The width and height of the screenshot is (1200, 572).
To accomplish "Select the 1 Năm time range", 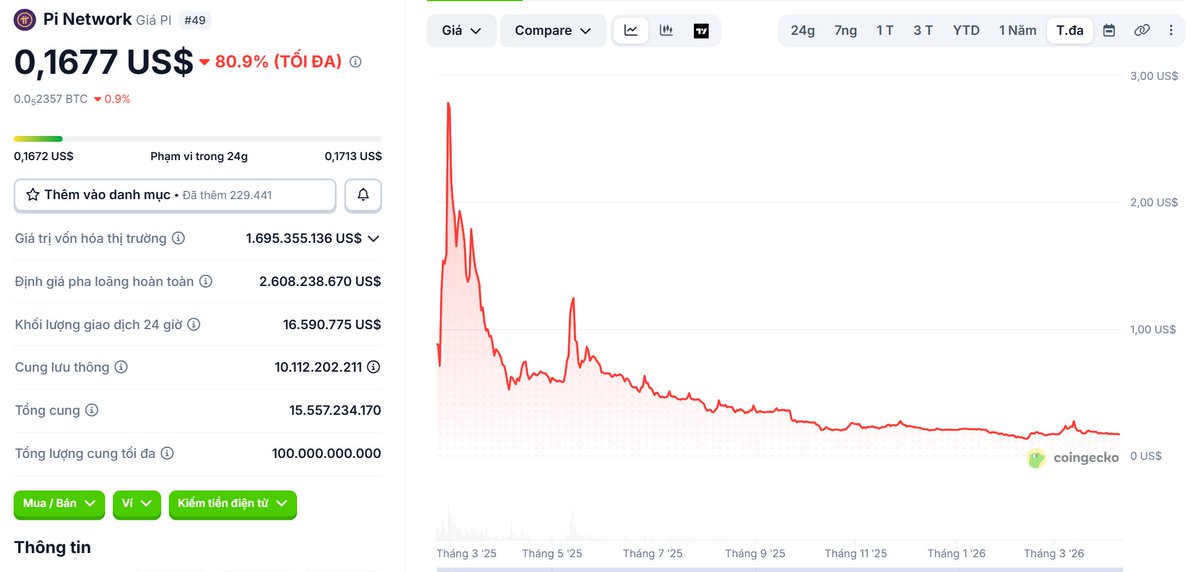I will click(x=1017, y=30).
